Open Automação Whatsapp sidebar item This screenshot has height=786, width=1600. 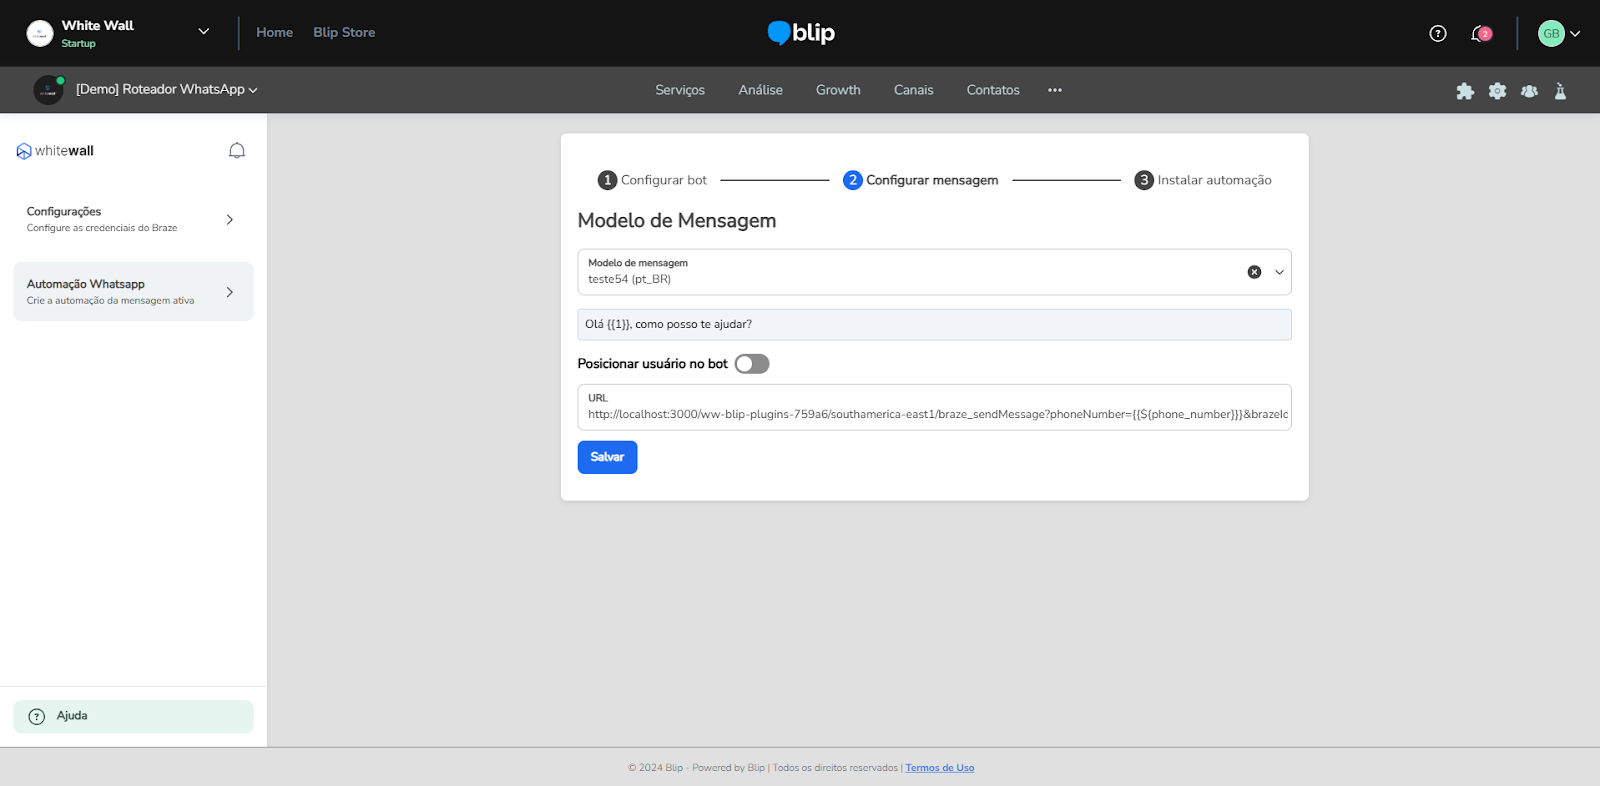pyautogui.click(x=133, y=292)
